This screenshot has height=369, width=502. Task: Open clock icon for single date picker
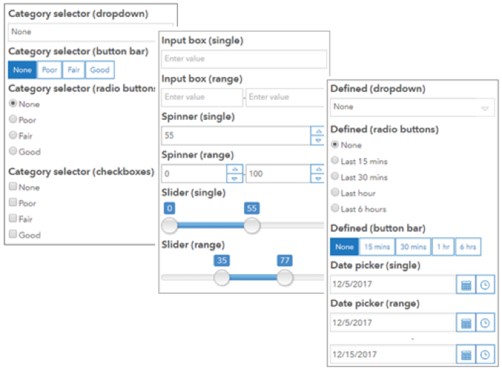(x=485, y=285)
